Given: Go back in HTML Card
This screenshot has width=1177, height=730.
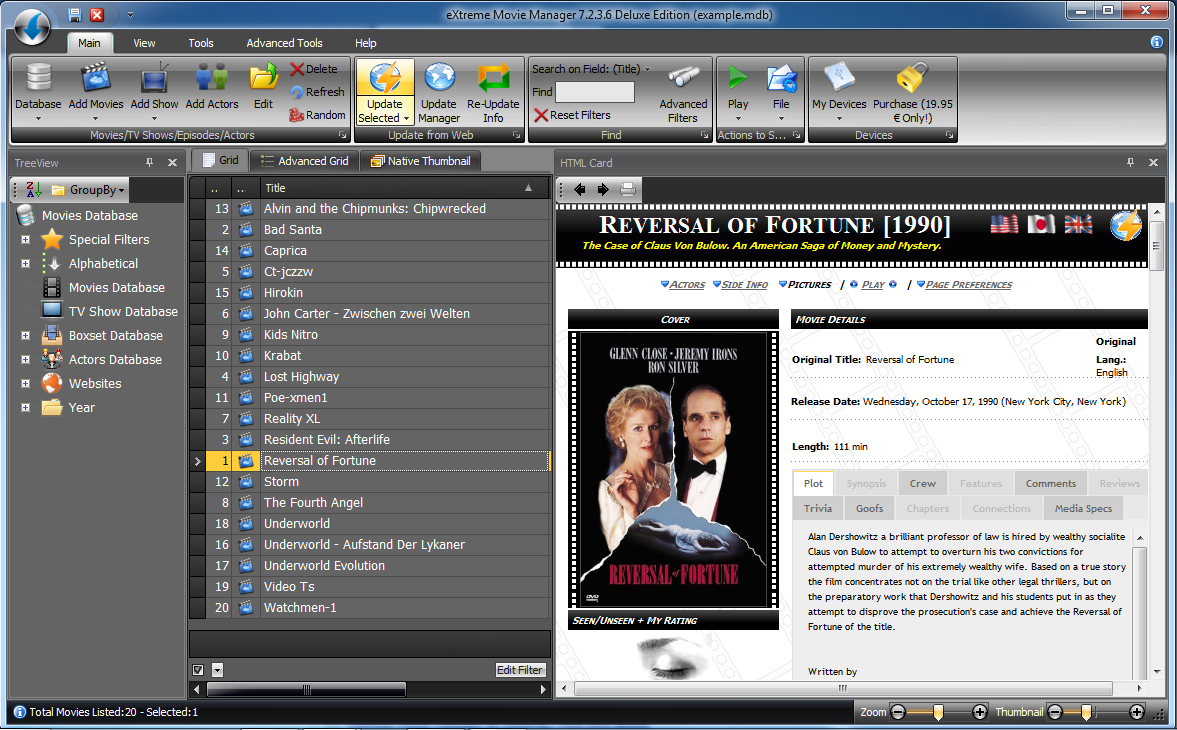Looking at the screenshot, I should click(579, 189).
